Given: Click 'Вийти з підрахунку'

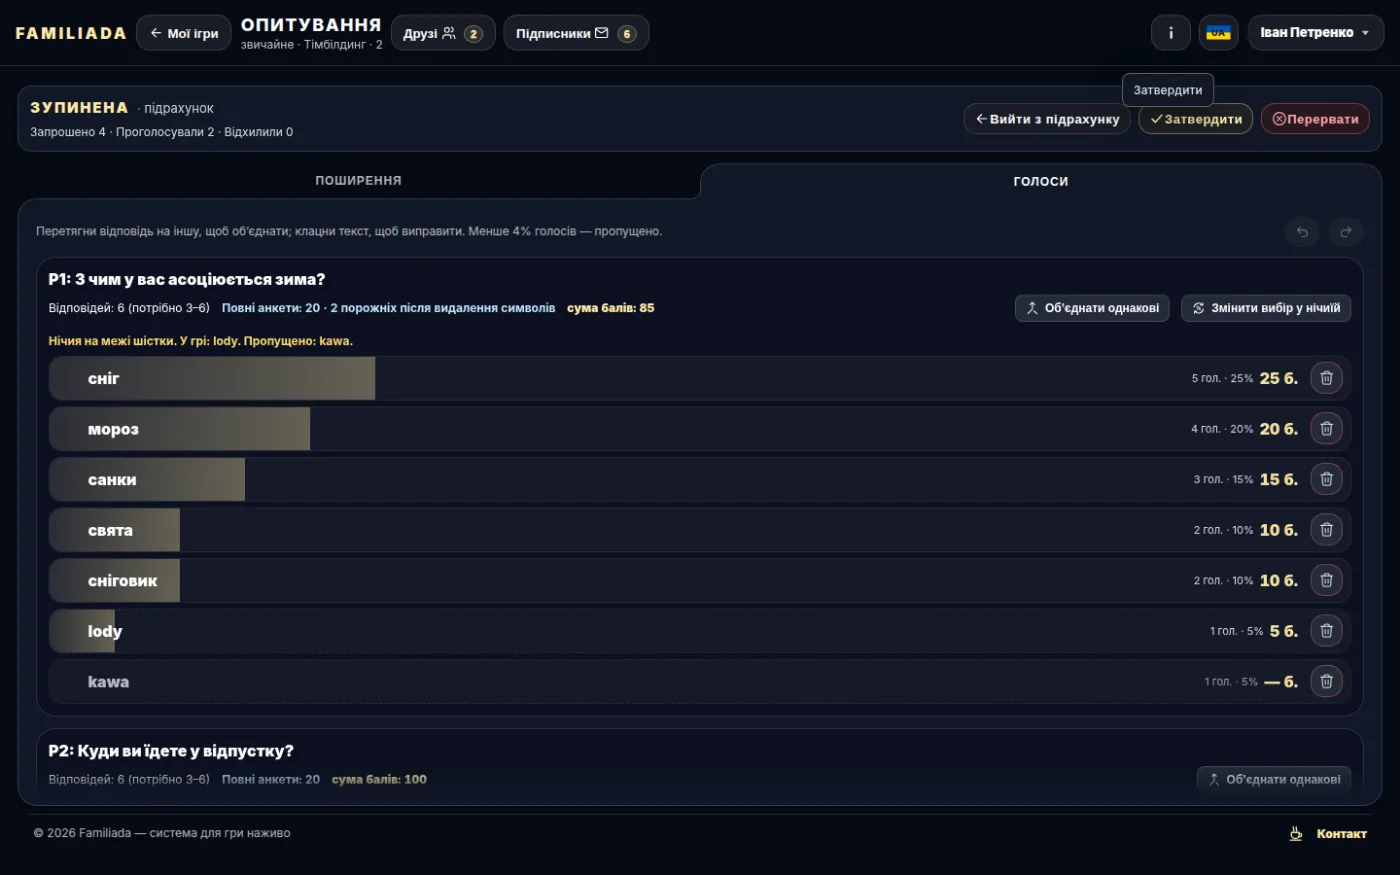Looking at the screenshot, I should tap(1047, 119).
